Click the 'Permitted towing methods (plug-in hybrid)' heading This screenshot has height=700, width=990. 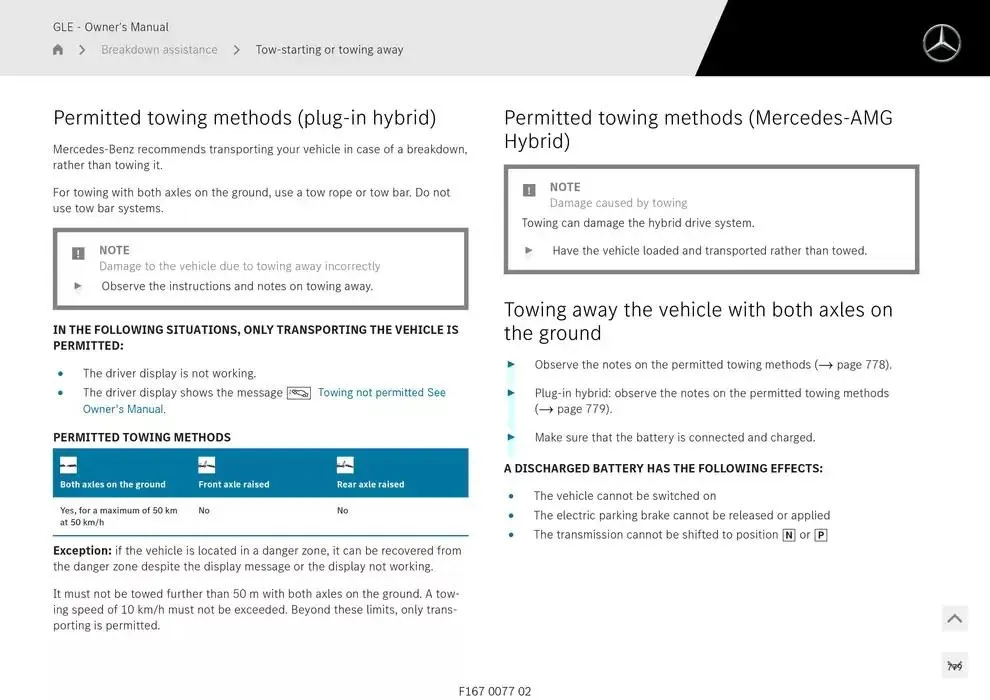[244, 118]
